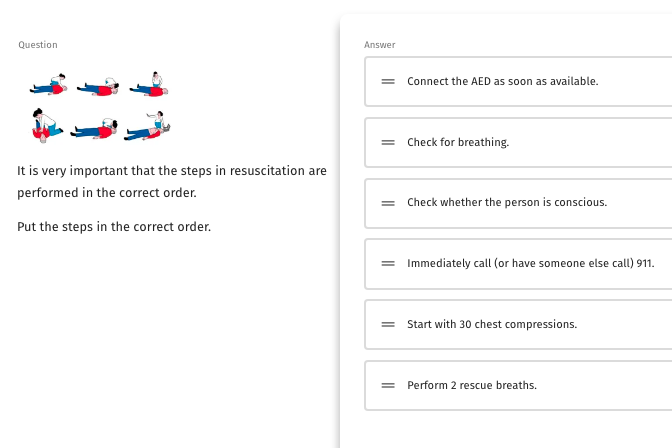Click the 'Answer' section label
672x448 pixels.
coord(380,45)
